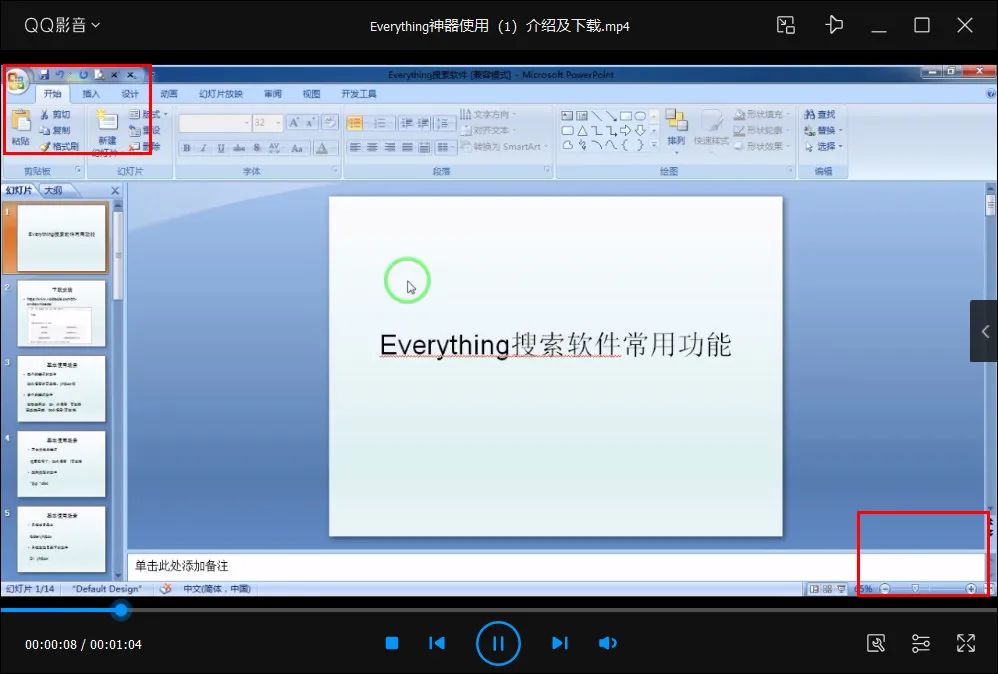This screenshot has height=674, width=998.
Task: Mute audio via the speaker icon
Action: pos(608,643)
